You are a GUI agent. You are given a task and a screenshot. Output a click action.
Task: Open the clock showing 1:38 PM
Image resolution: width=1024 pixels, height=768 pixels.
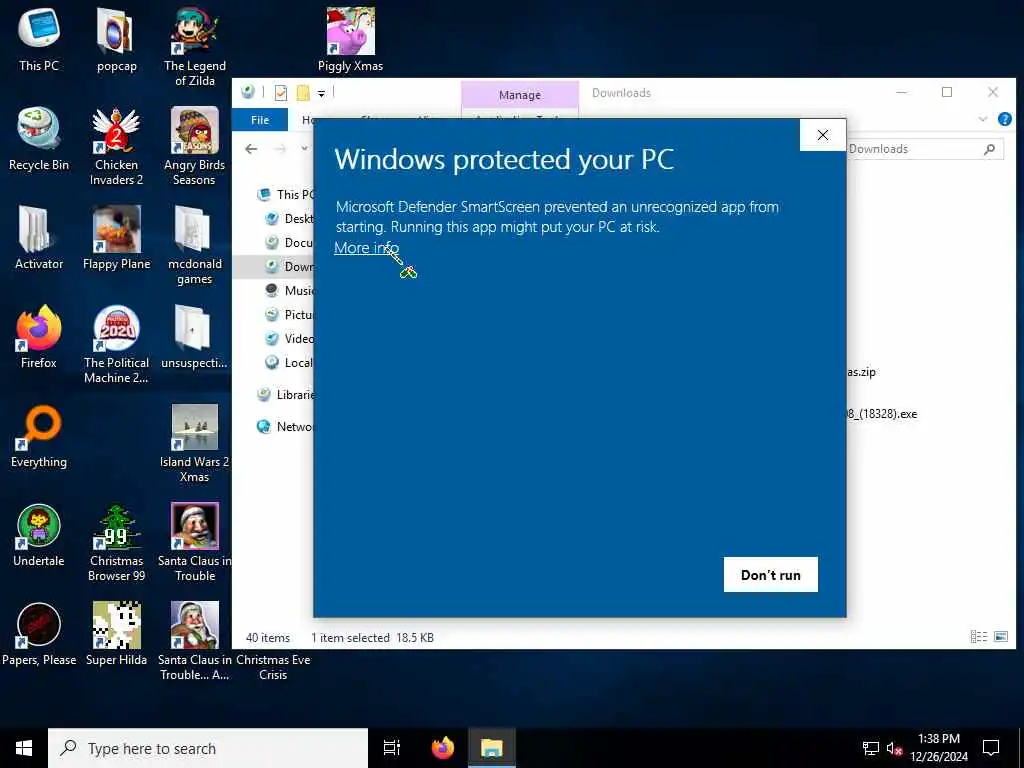[939, 748]
